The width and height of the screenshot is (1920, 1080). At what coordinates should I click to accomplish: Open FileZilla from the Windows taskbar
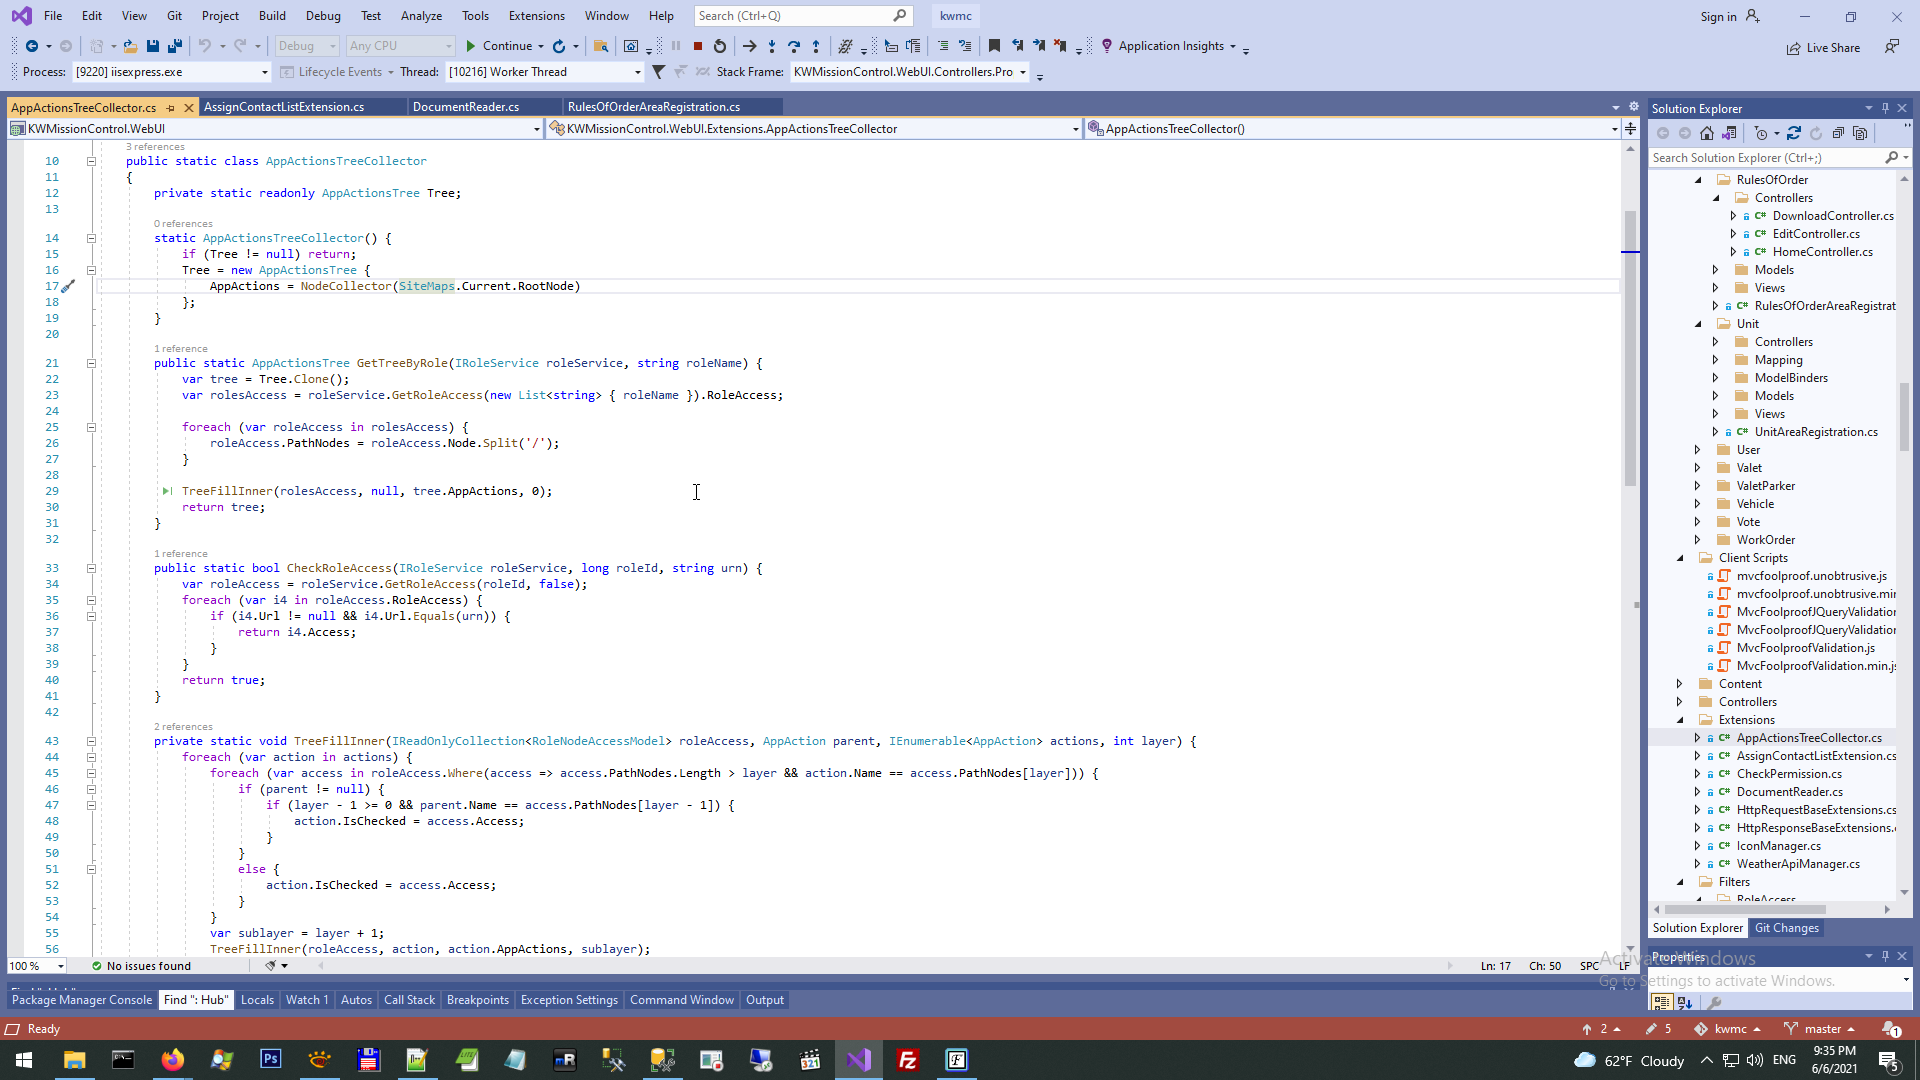908,1060
